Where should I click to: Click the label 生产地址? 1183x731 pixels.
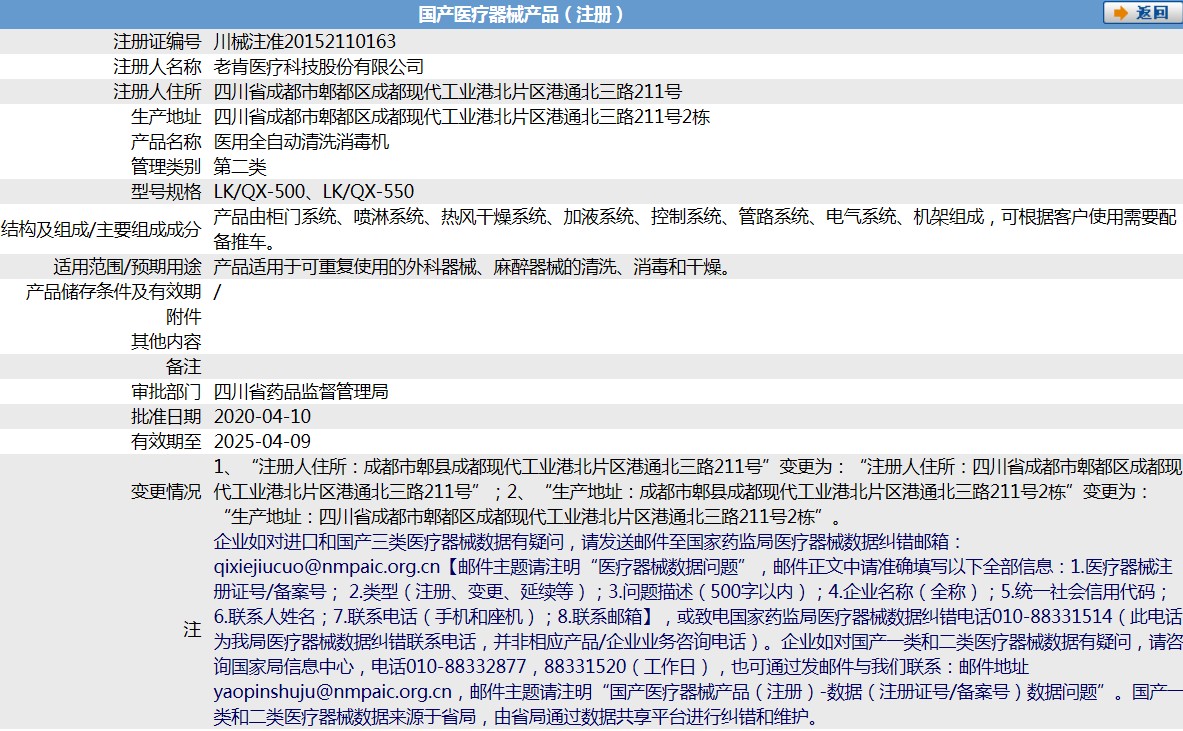(166, 116)
